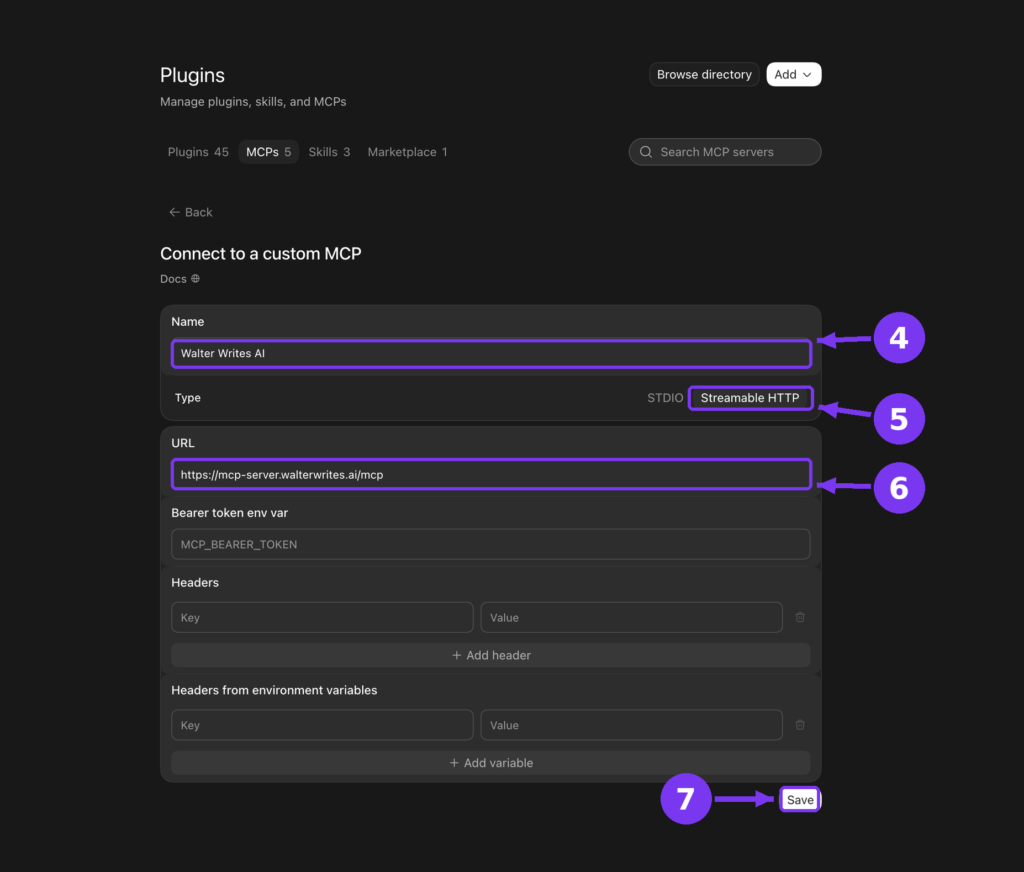This screenshot has height=872, width=1024.
Task: Focus environment variables Value field
Action: coord(632,725)
